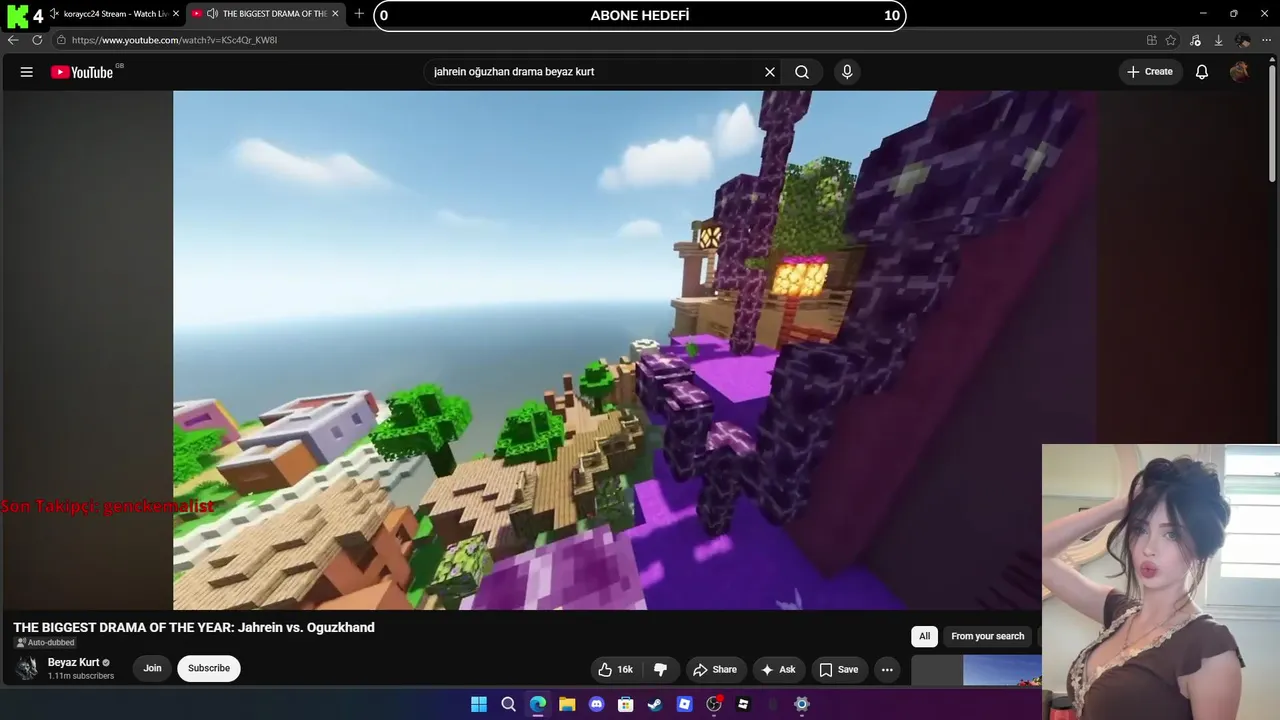This screenshot has height=720, width=1280.
Task: Open the browser profile picture
Action: pyautogui.click(x=1243, y=40)
